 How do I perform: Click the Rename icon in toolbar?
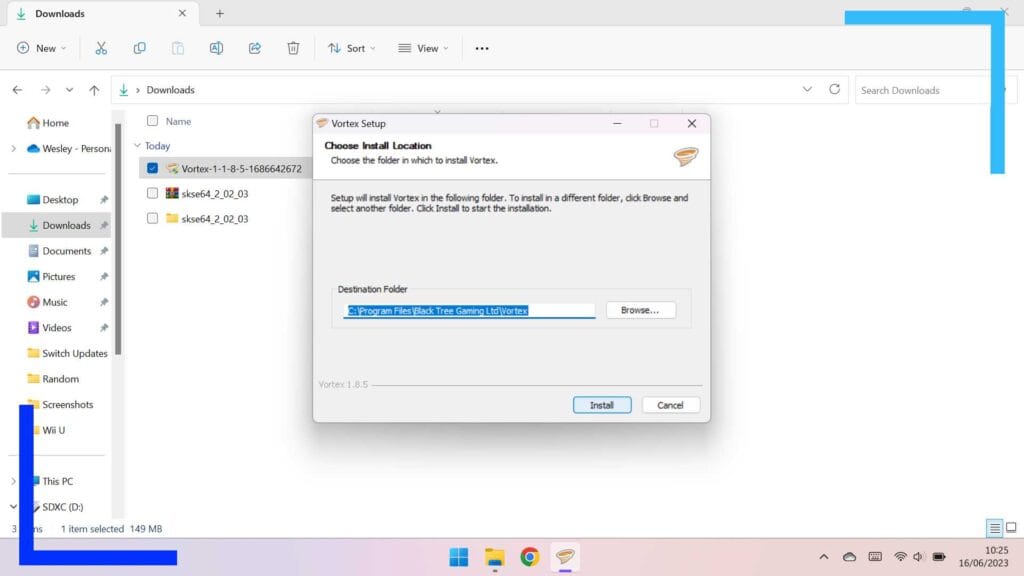(x=216, y=48)
